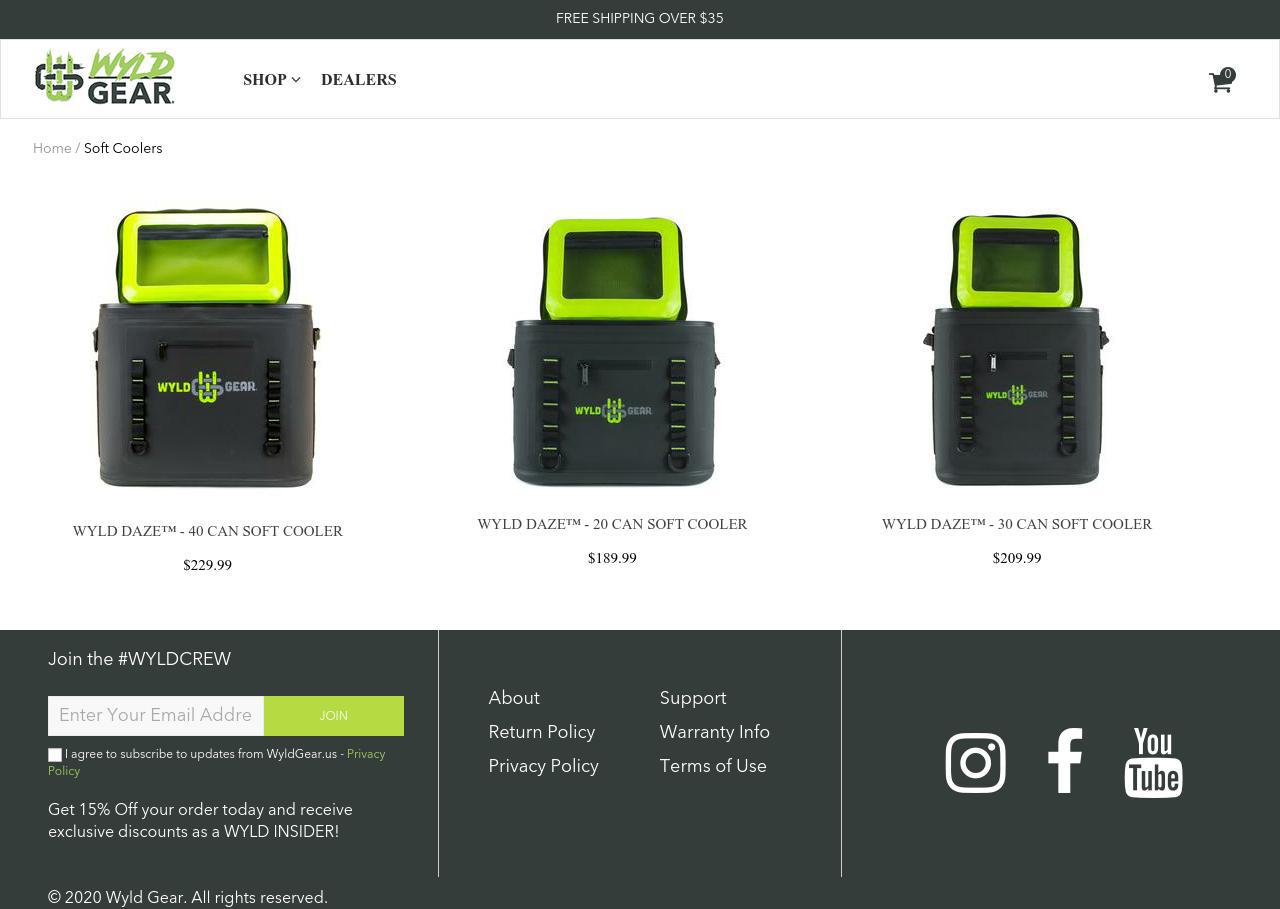Click the Wyld Gear logo

pos(105,77)
